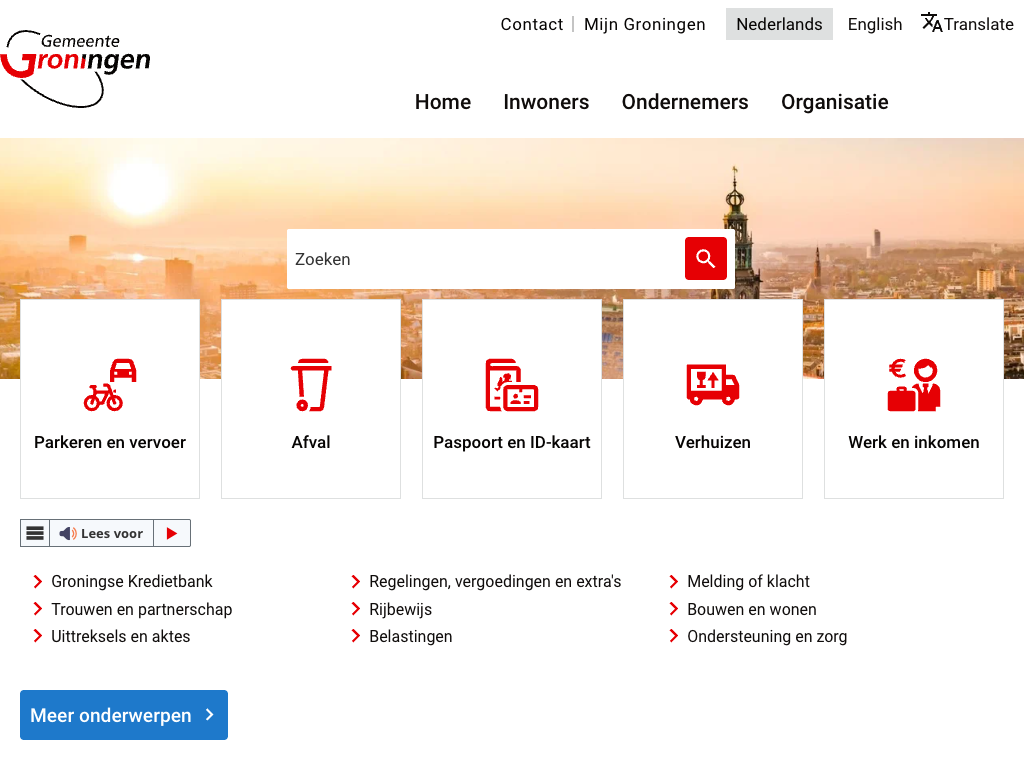Follow the Groningse Kredietbank link

(x=132, y=581)
